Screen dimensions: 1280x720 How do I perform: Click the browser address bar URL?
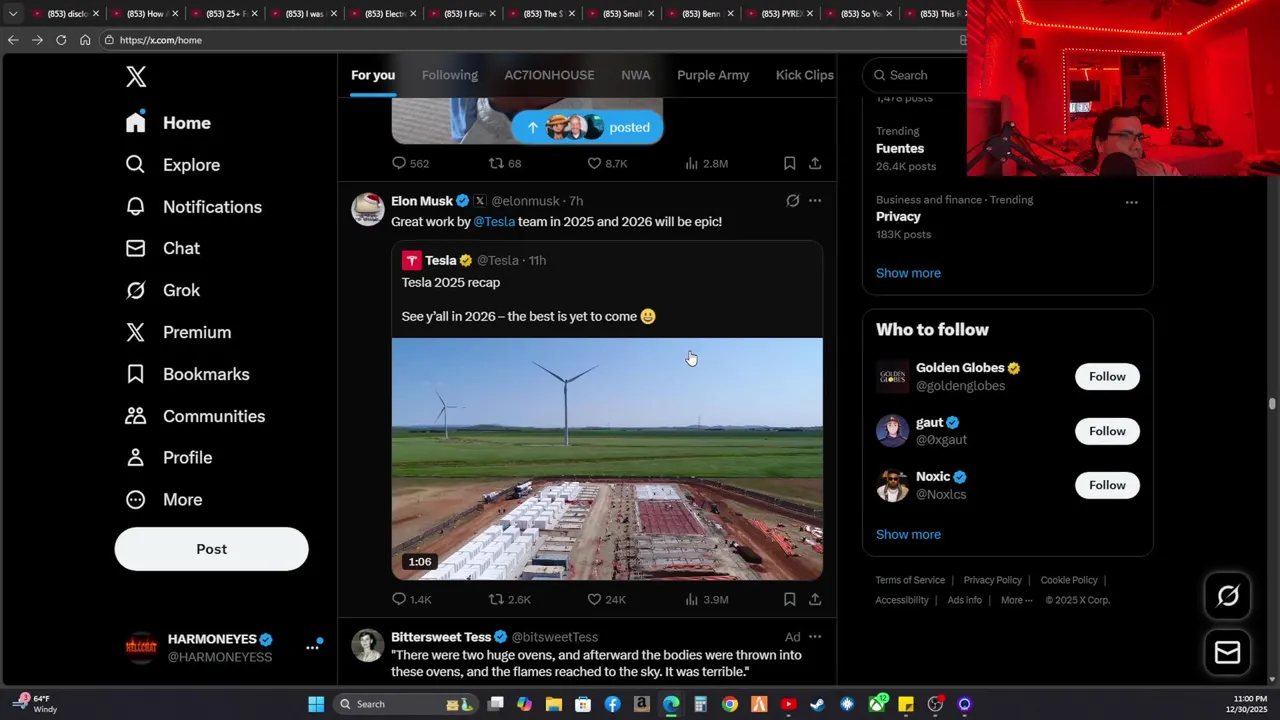coord(160,40)
